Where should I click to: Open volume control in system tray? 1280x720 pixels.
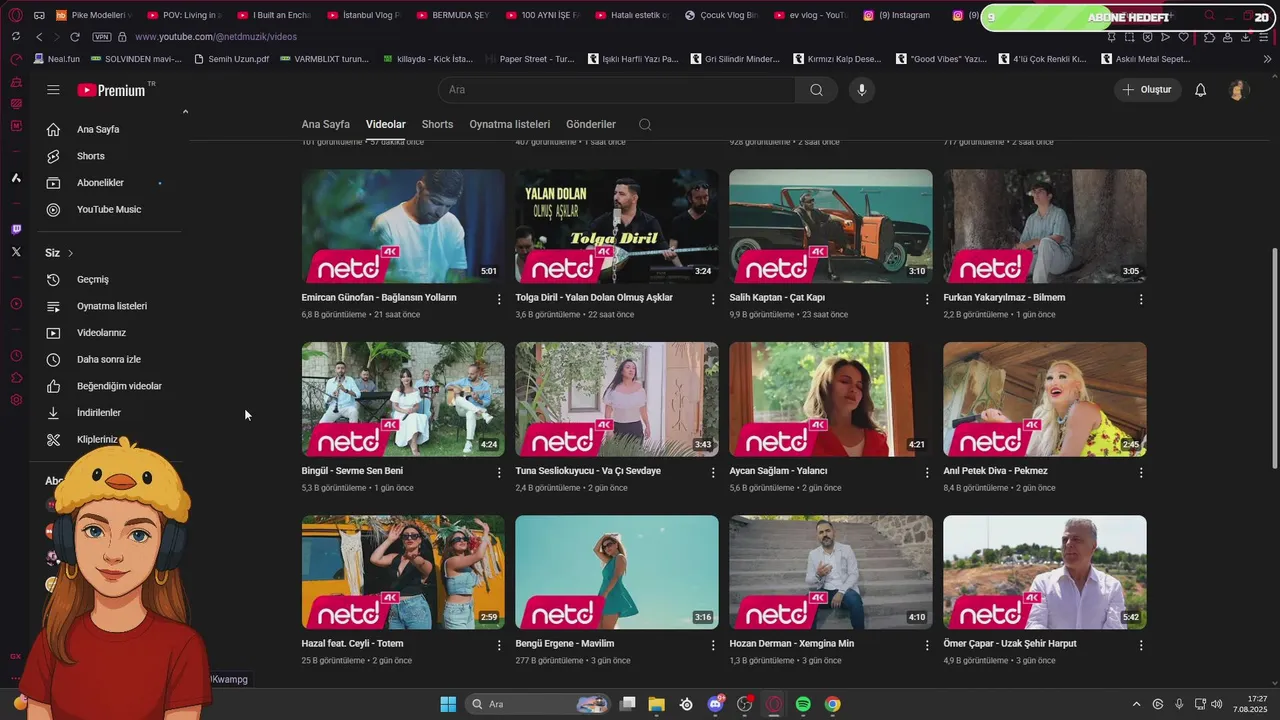[1216, 704]
